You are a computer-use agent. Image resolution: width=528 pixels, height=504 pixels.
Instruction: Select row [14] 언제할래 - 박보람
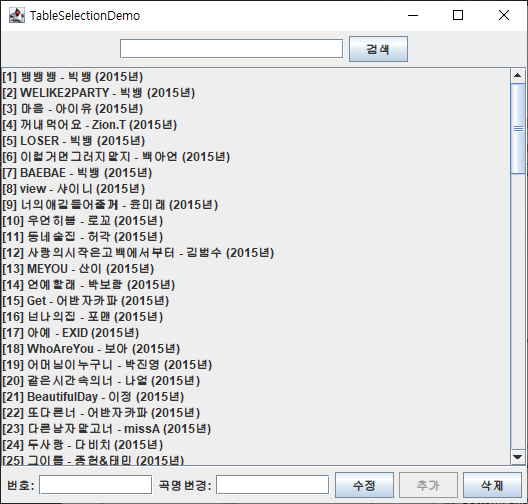[x=256, y=284]
